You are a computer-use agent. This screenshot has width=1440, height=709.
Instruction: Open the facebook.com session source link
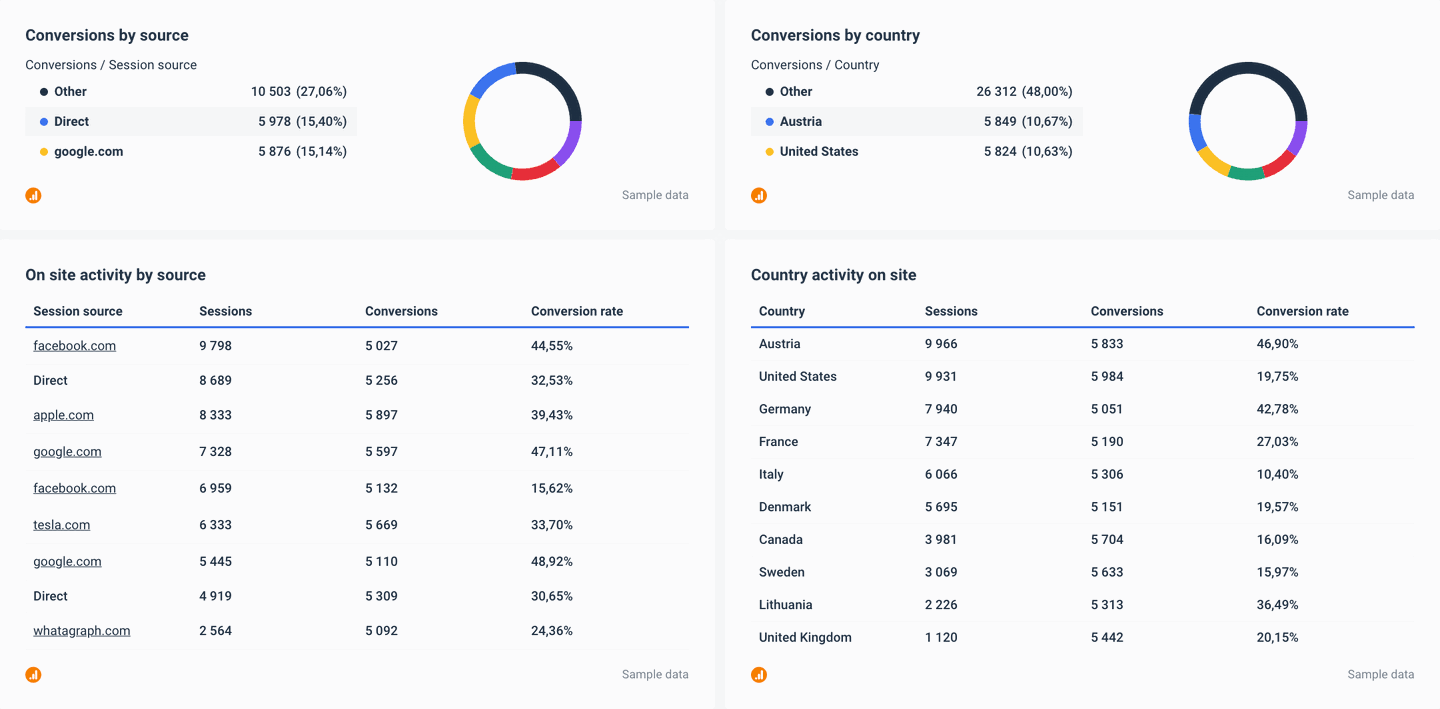74,345
